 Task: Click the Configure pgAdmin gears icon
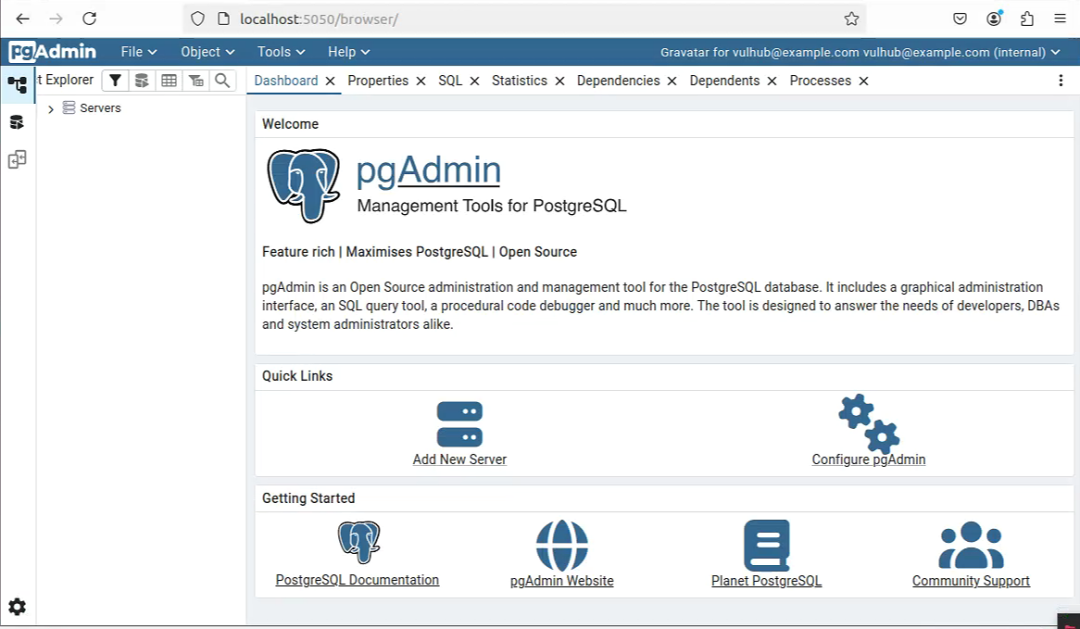tap(869, 423)
